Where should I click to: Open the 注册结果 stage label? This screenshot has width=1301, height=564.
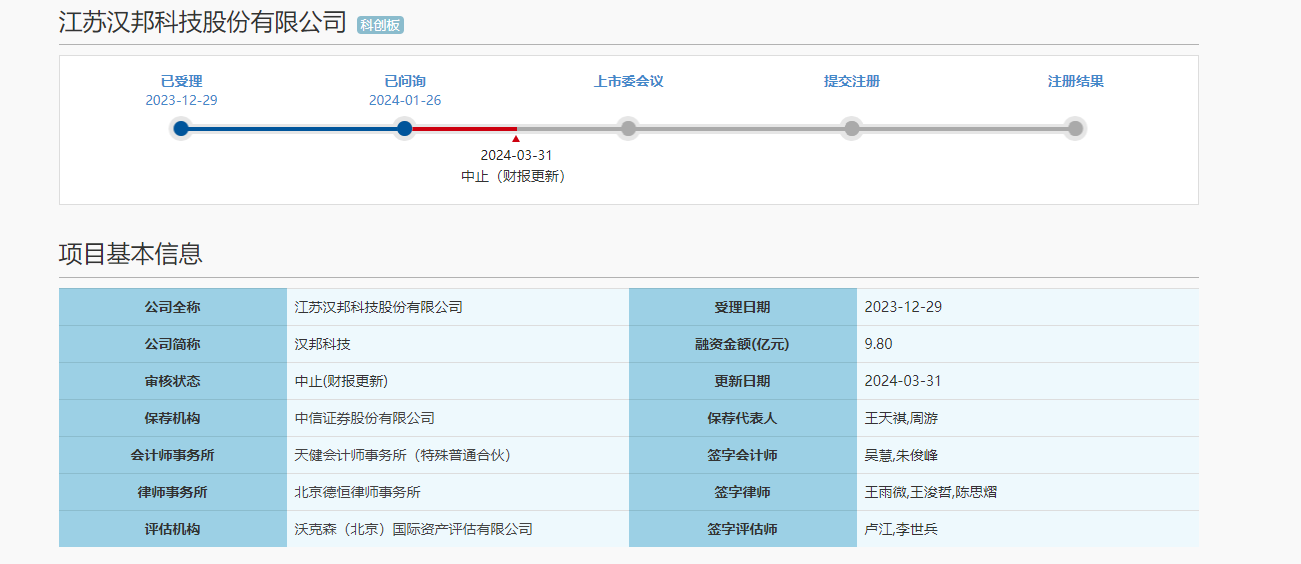1076,81
